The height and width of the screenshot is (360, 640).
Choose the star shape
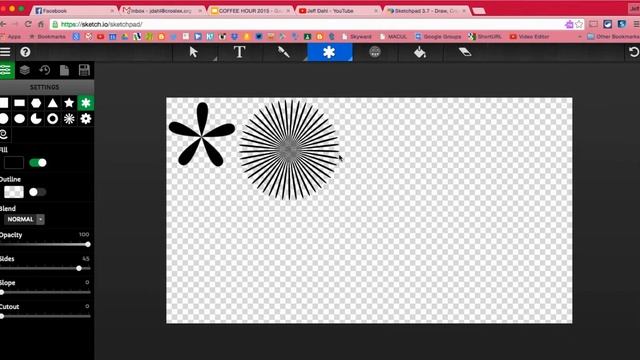click(x=69, y=103)
